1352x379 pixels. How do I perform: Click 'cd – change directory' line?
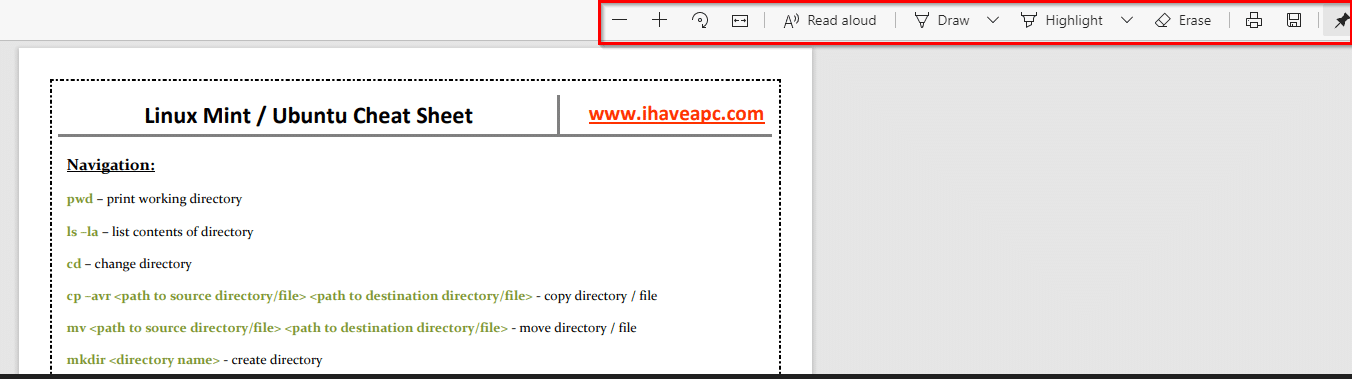coord(129,264)
